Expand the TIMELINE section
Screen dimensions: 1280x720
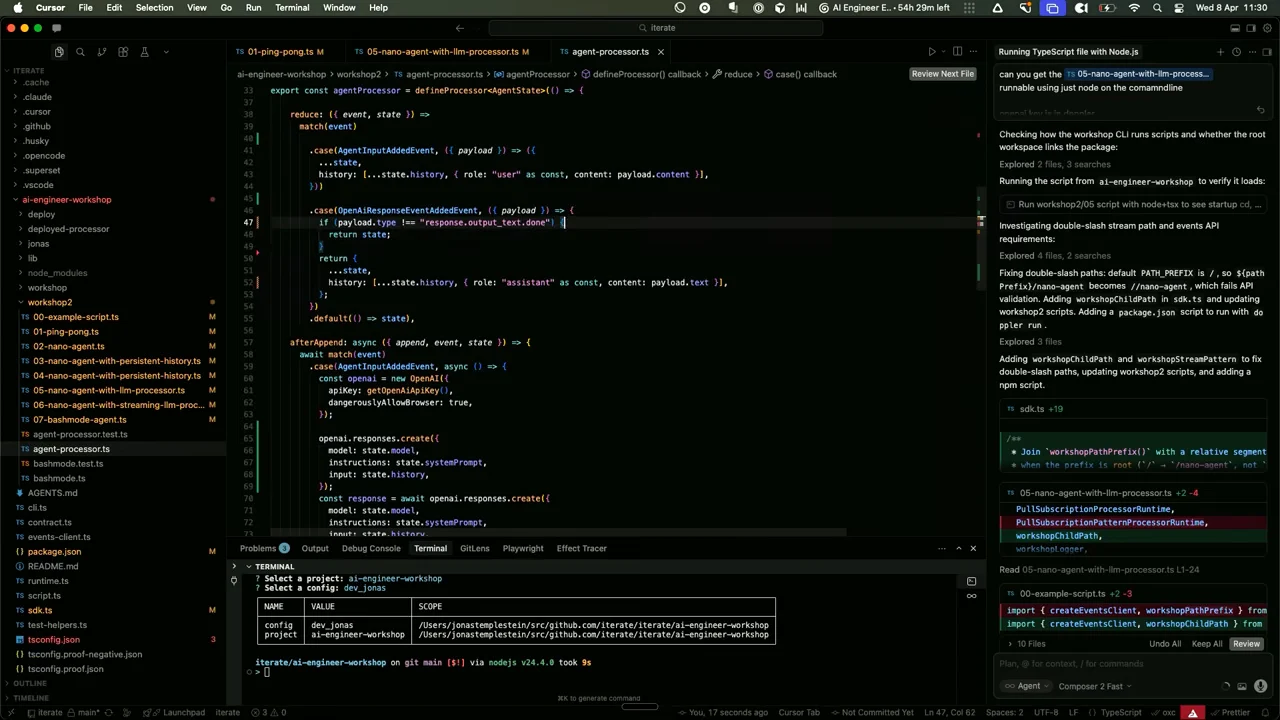pyautogui.click(x=31, y=698)
